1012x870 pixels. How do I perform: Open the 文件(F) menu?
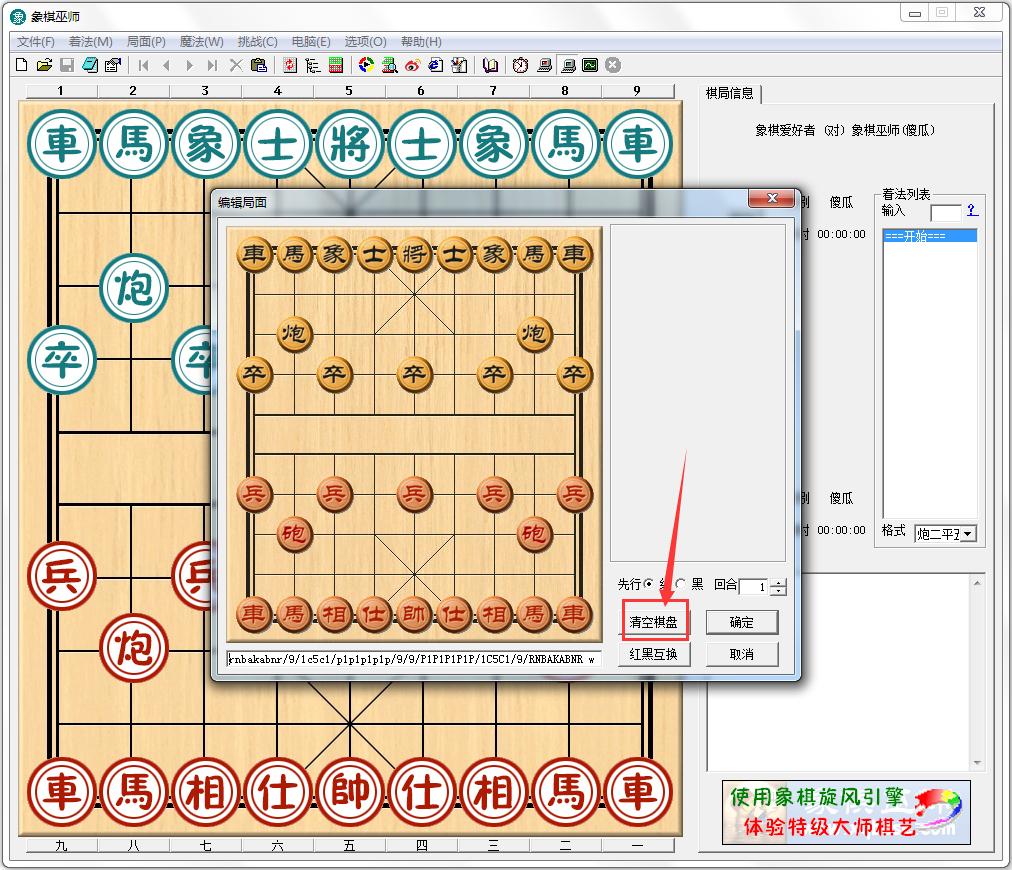35,42
